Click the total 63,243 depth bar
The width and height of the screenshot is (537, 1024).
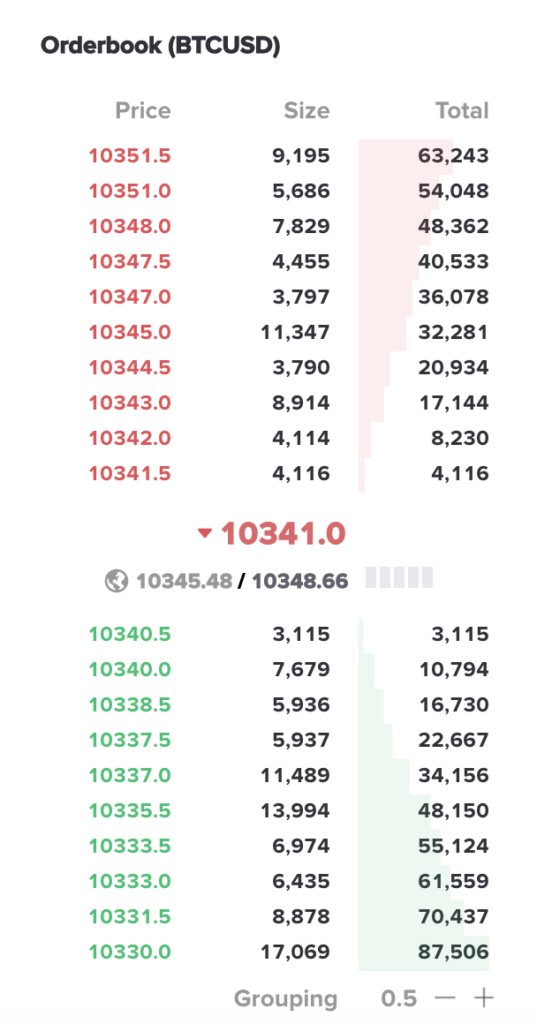[423, 156]
